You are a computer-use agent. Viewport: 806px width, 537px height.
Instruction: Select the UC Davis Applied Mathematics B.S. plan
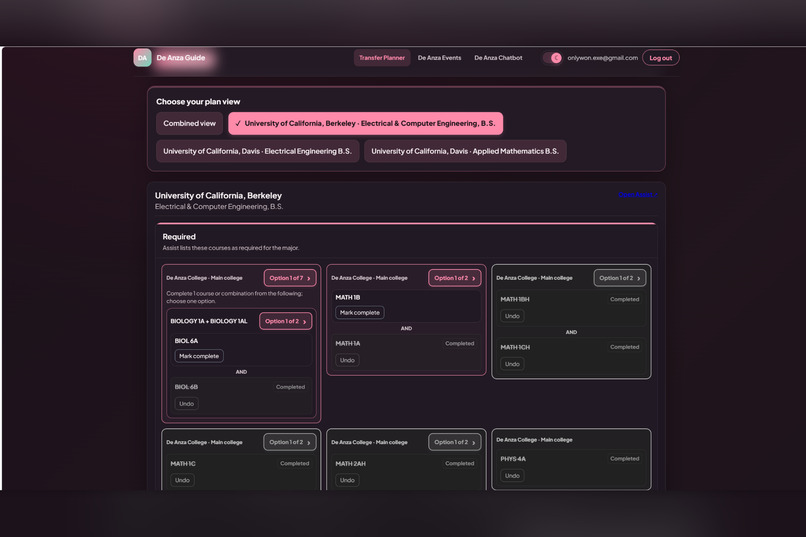click(465, 151)
